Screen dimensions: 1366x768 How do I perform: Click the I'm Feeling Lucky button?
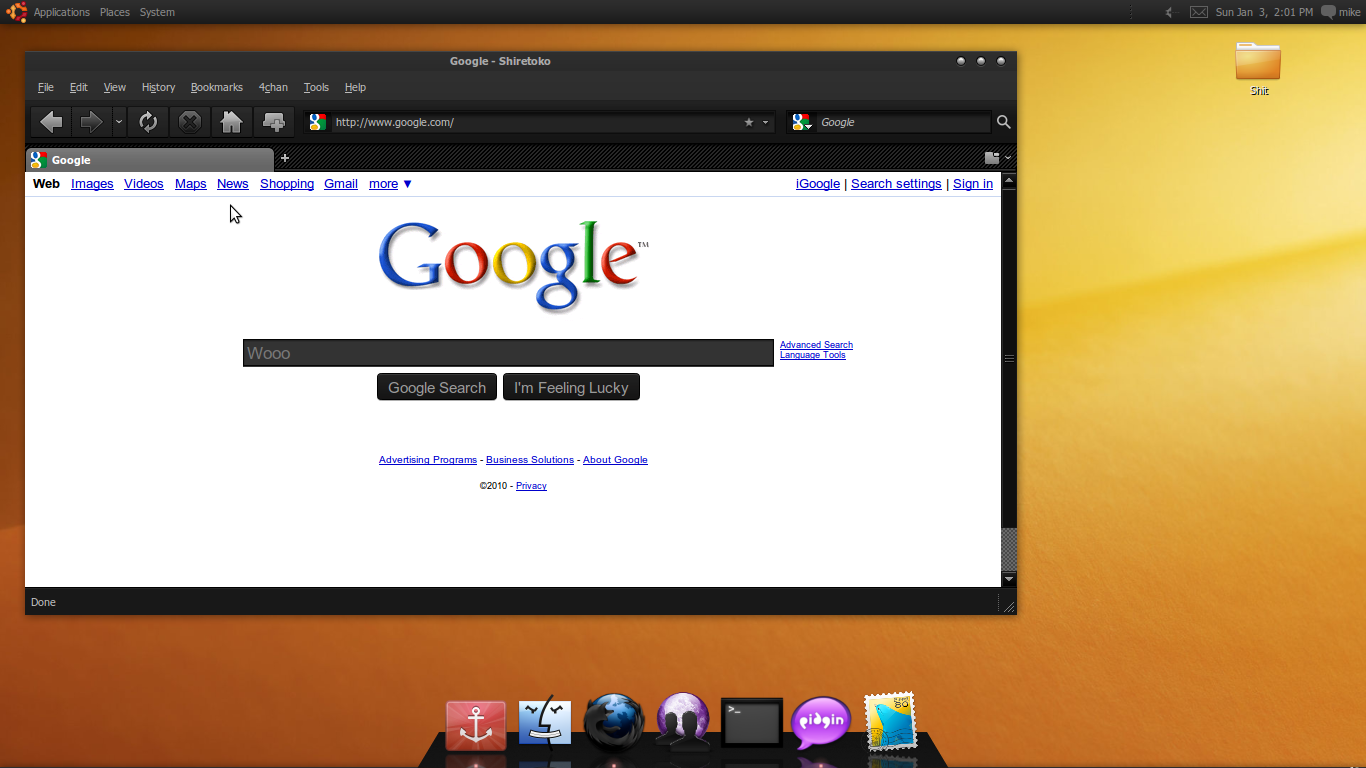point(571,388)
